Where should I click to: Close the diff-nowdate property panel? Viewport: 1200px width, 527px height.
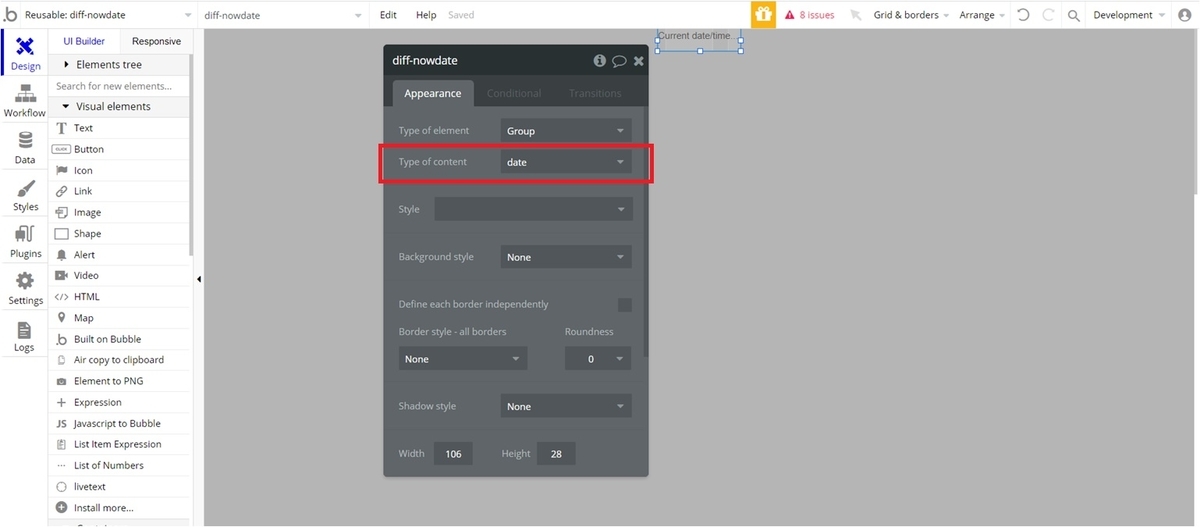pos(638,61)
